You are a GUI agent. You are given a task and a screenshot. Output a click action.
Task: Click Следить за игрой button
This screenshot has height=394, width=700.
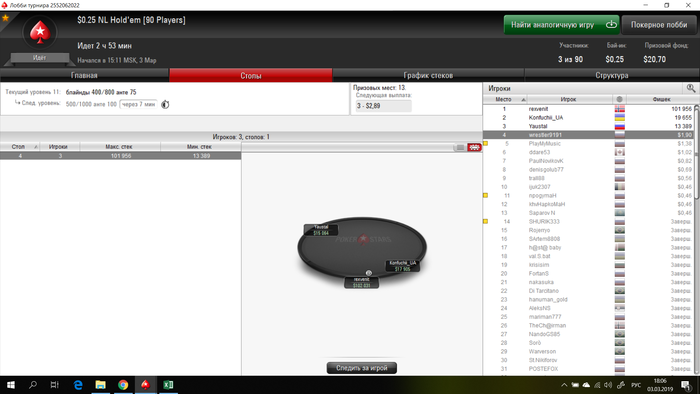click(x=362, y=368)
